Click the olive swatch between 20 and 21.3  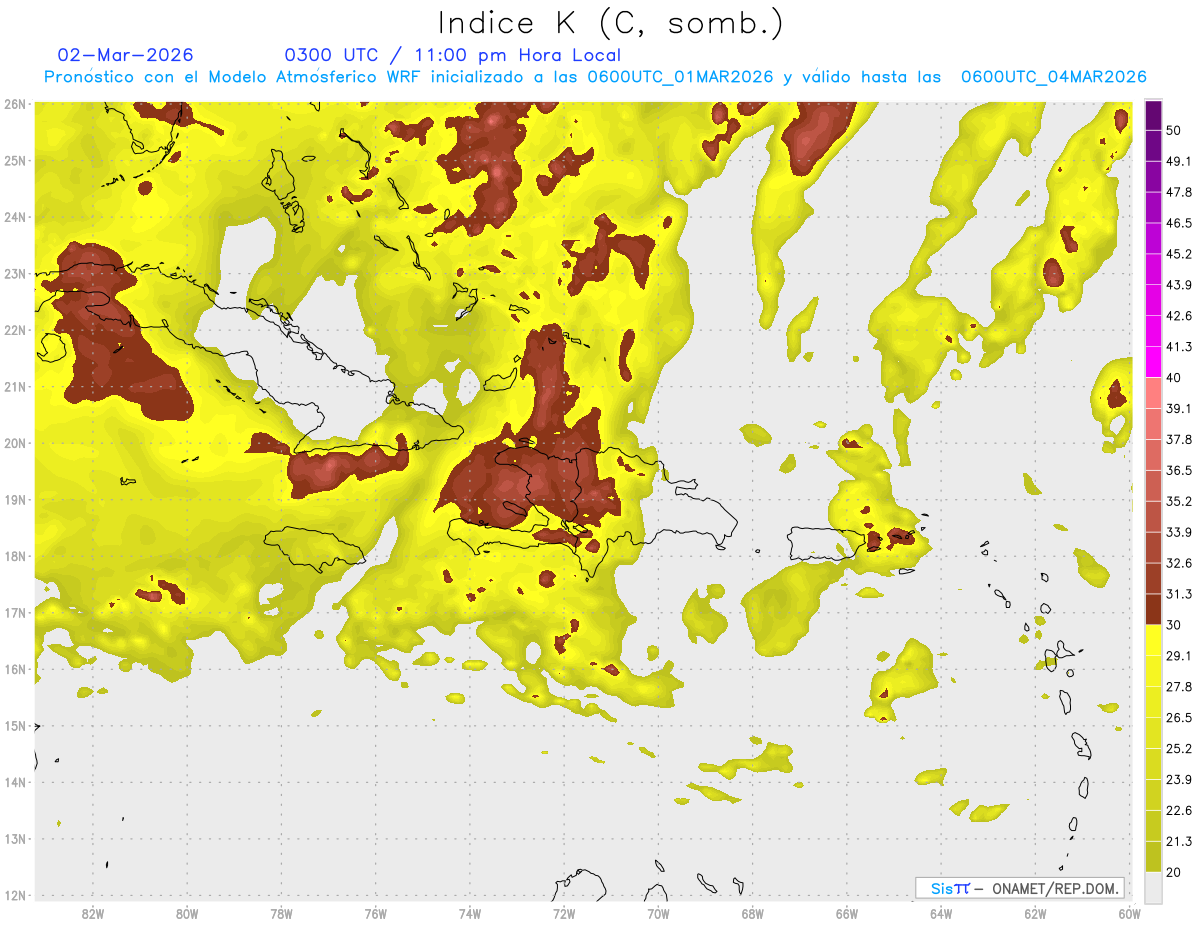(1153, 856)
